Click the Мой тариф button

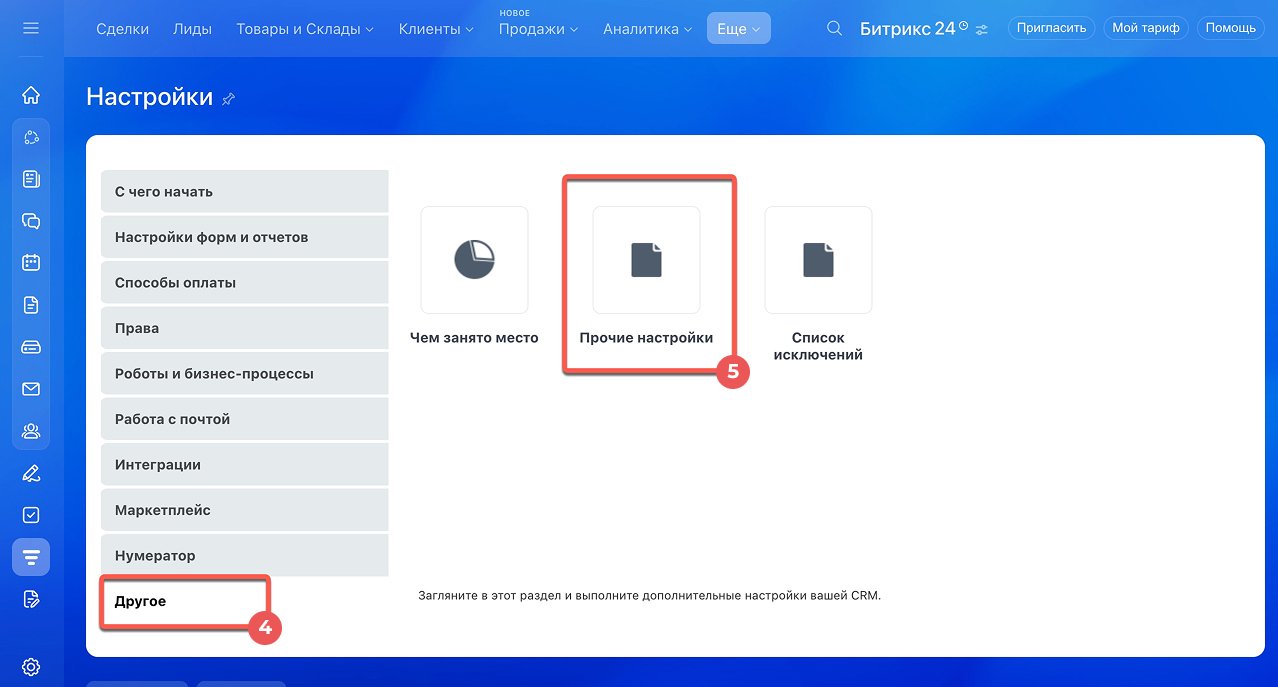tap(1146, 28)
